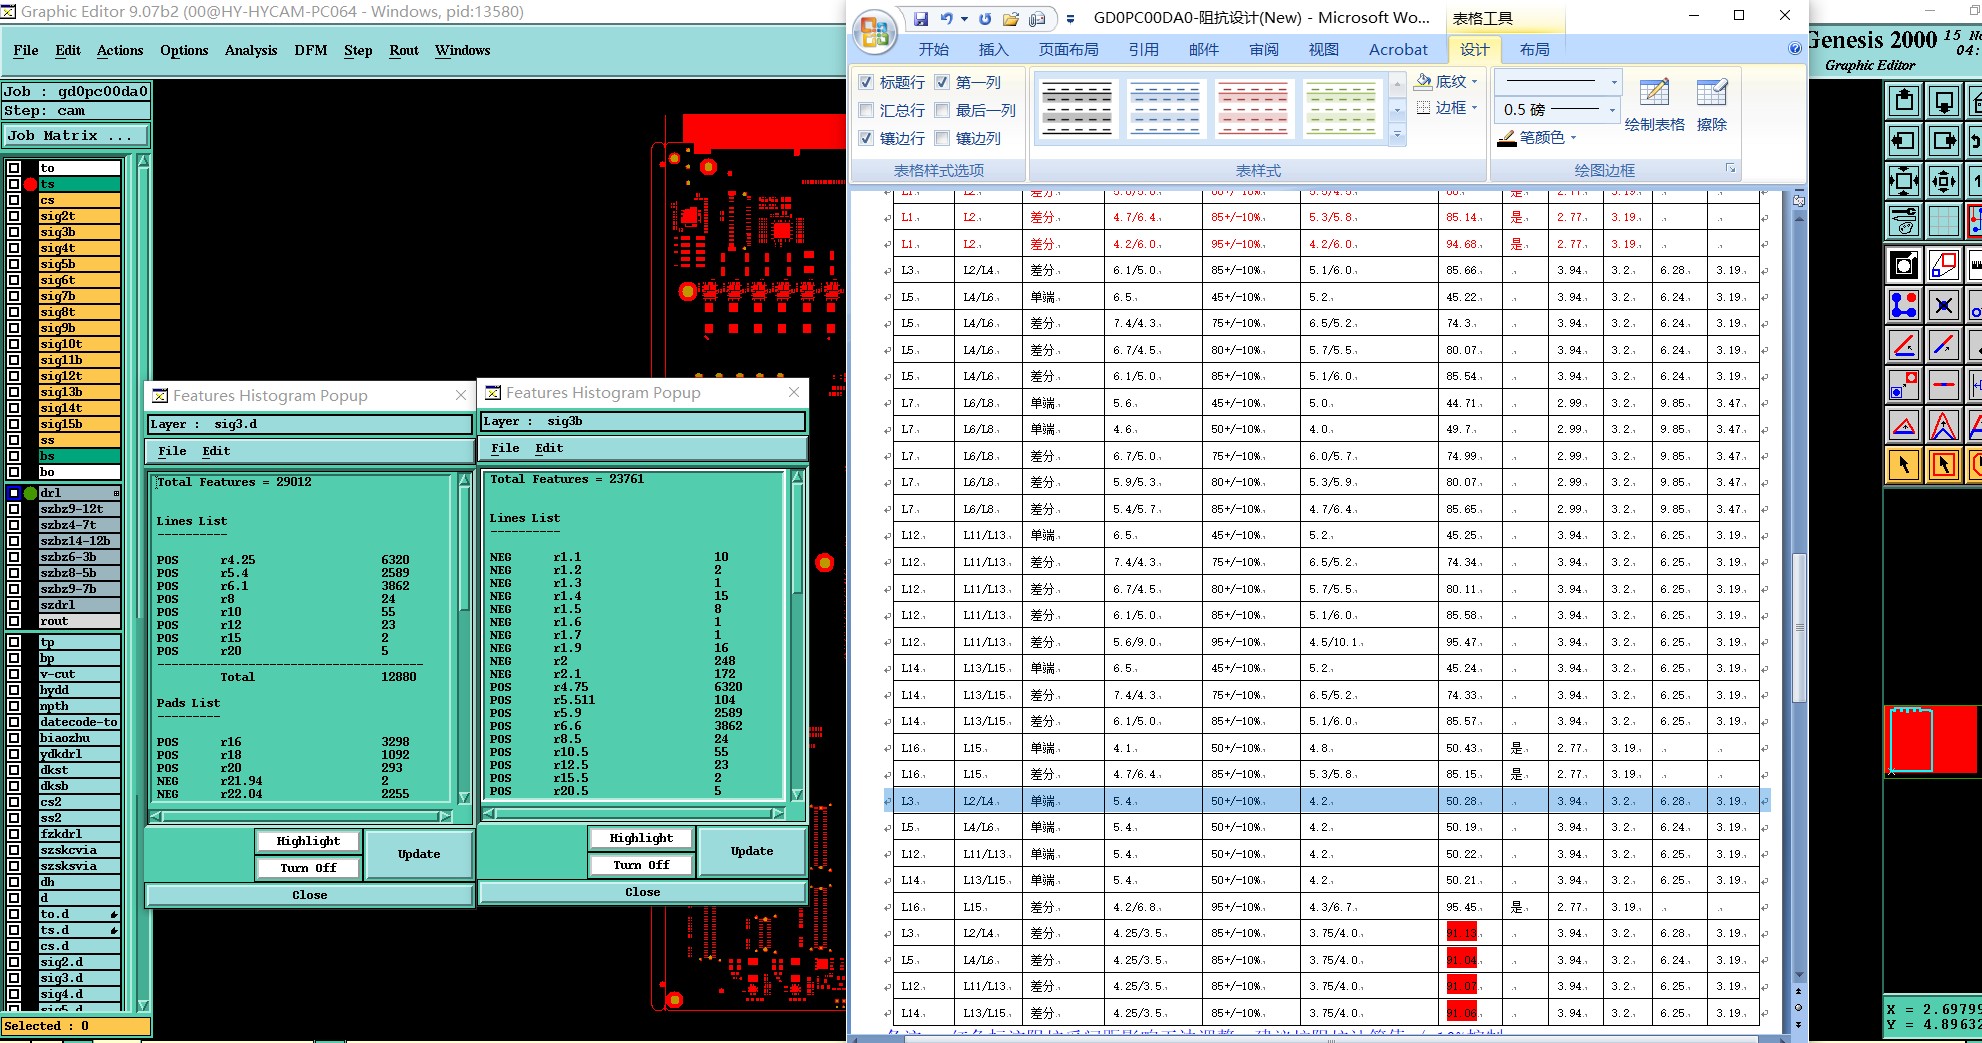This screenshot has height=1043, width=1982.
Task: Select the red table style swatch
Action: pyautogui.click(x=1253, y=108)
